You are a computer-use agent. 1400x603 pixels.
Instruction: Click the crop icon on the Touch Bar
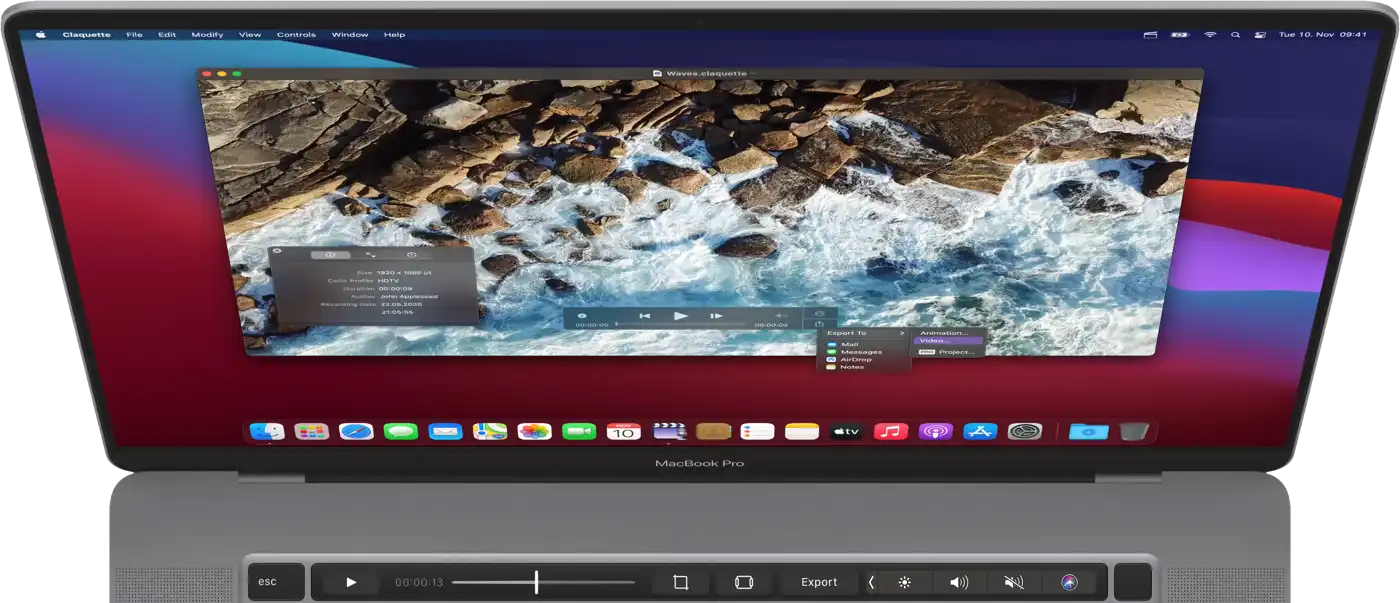681,582
